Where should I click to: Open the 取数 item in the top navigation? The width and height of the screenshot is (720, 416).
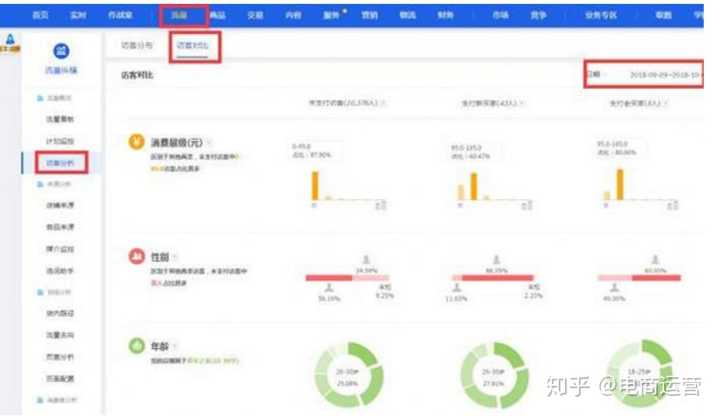pos(664,15)
